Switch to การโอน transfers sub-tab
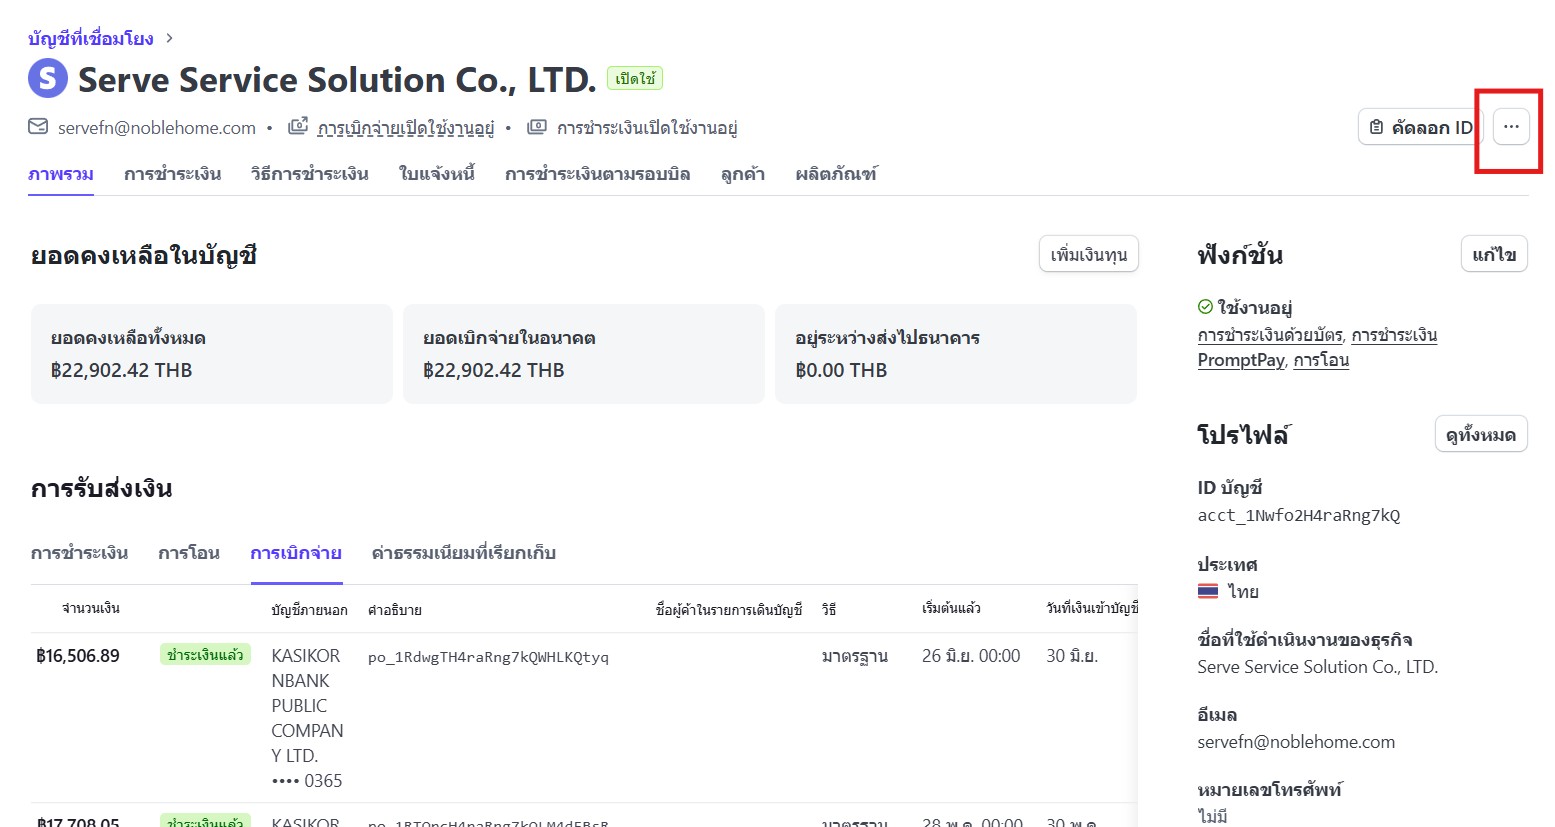 point(188,553)
